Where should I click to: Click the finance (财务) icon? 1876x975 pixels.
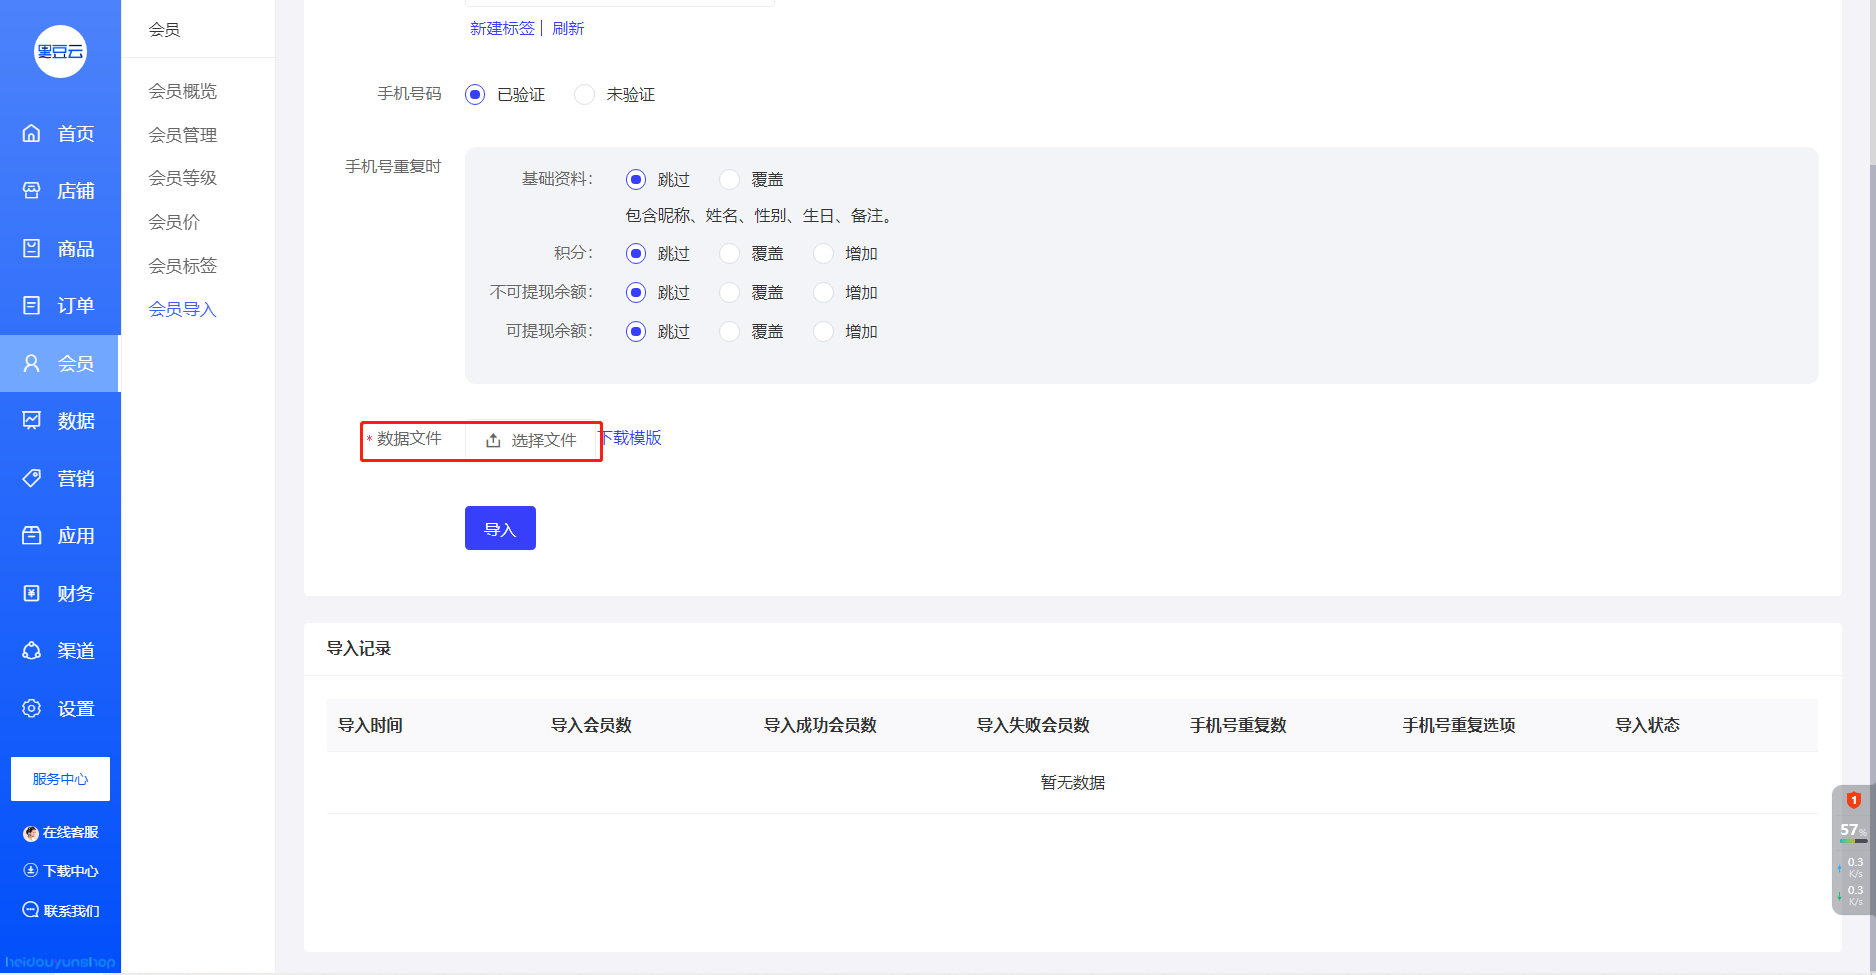[x=32, y=593]
